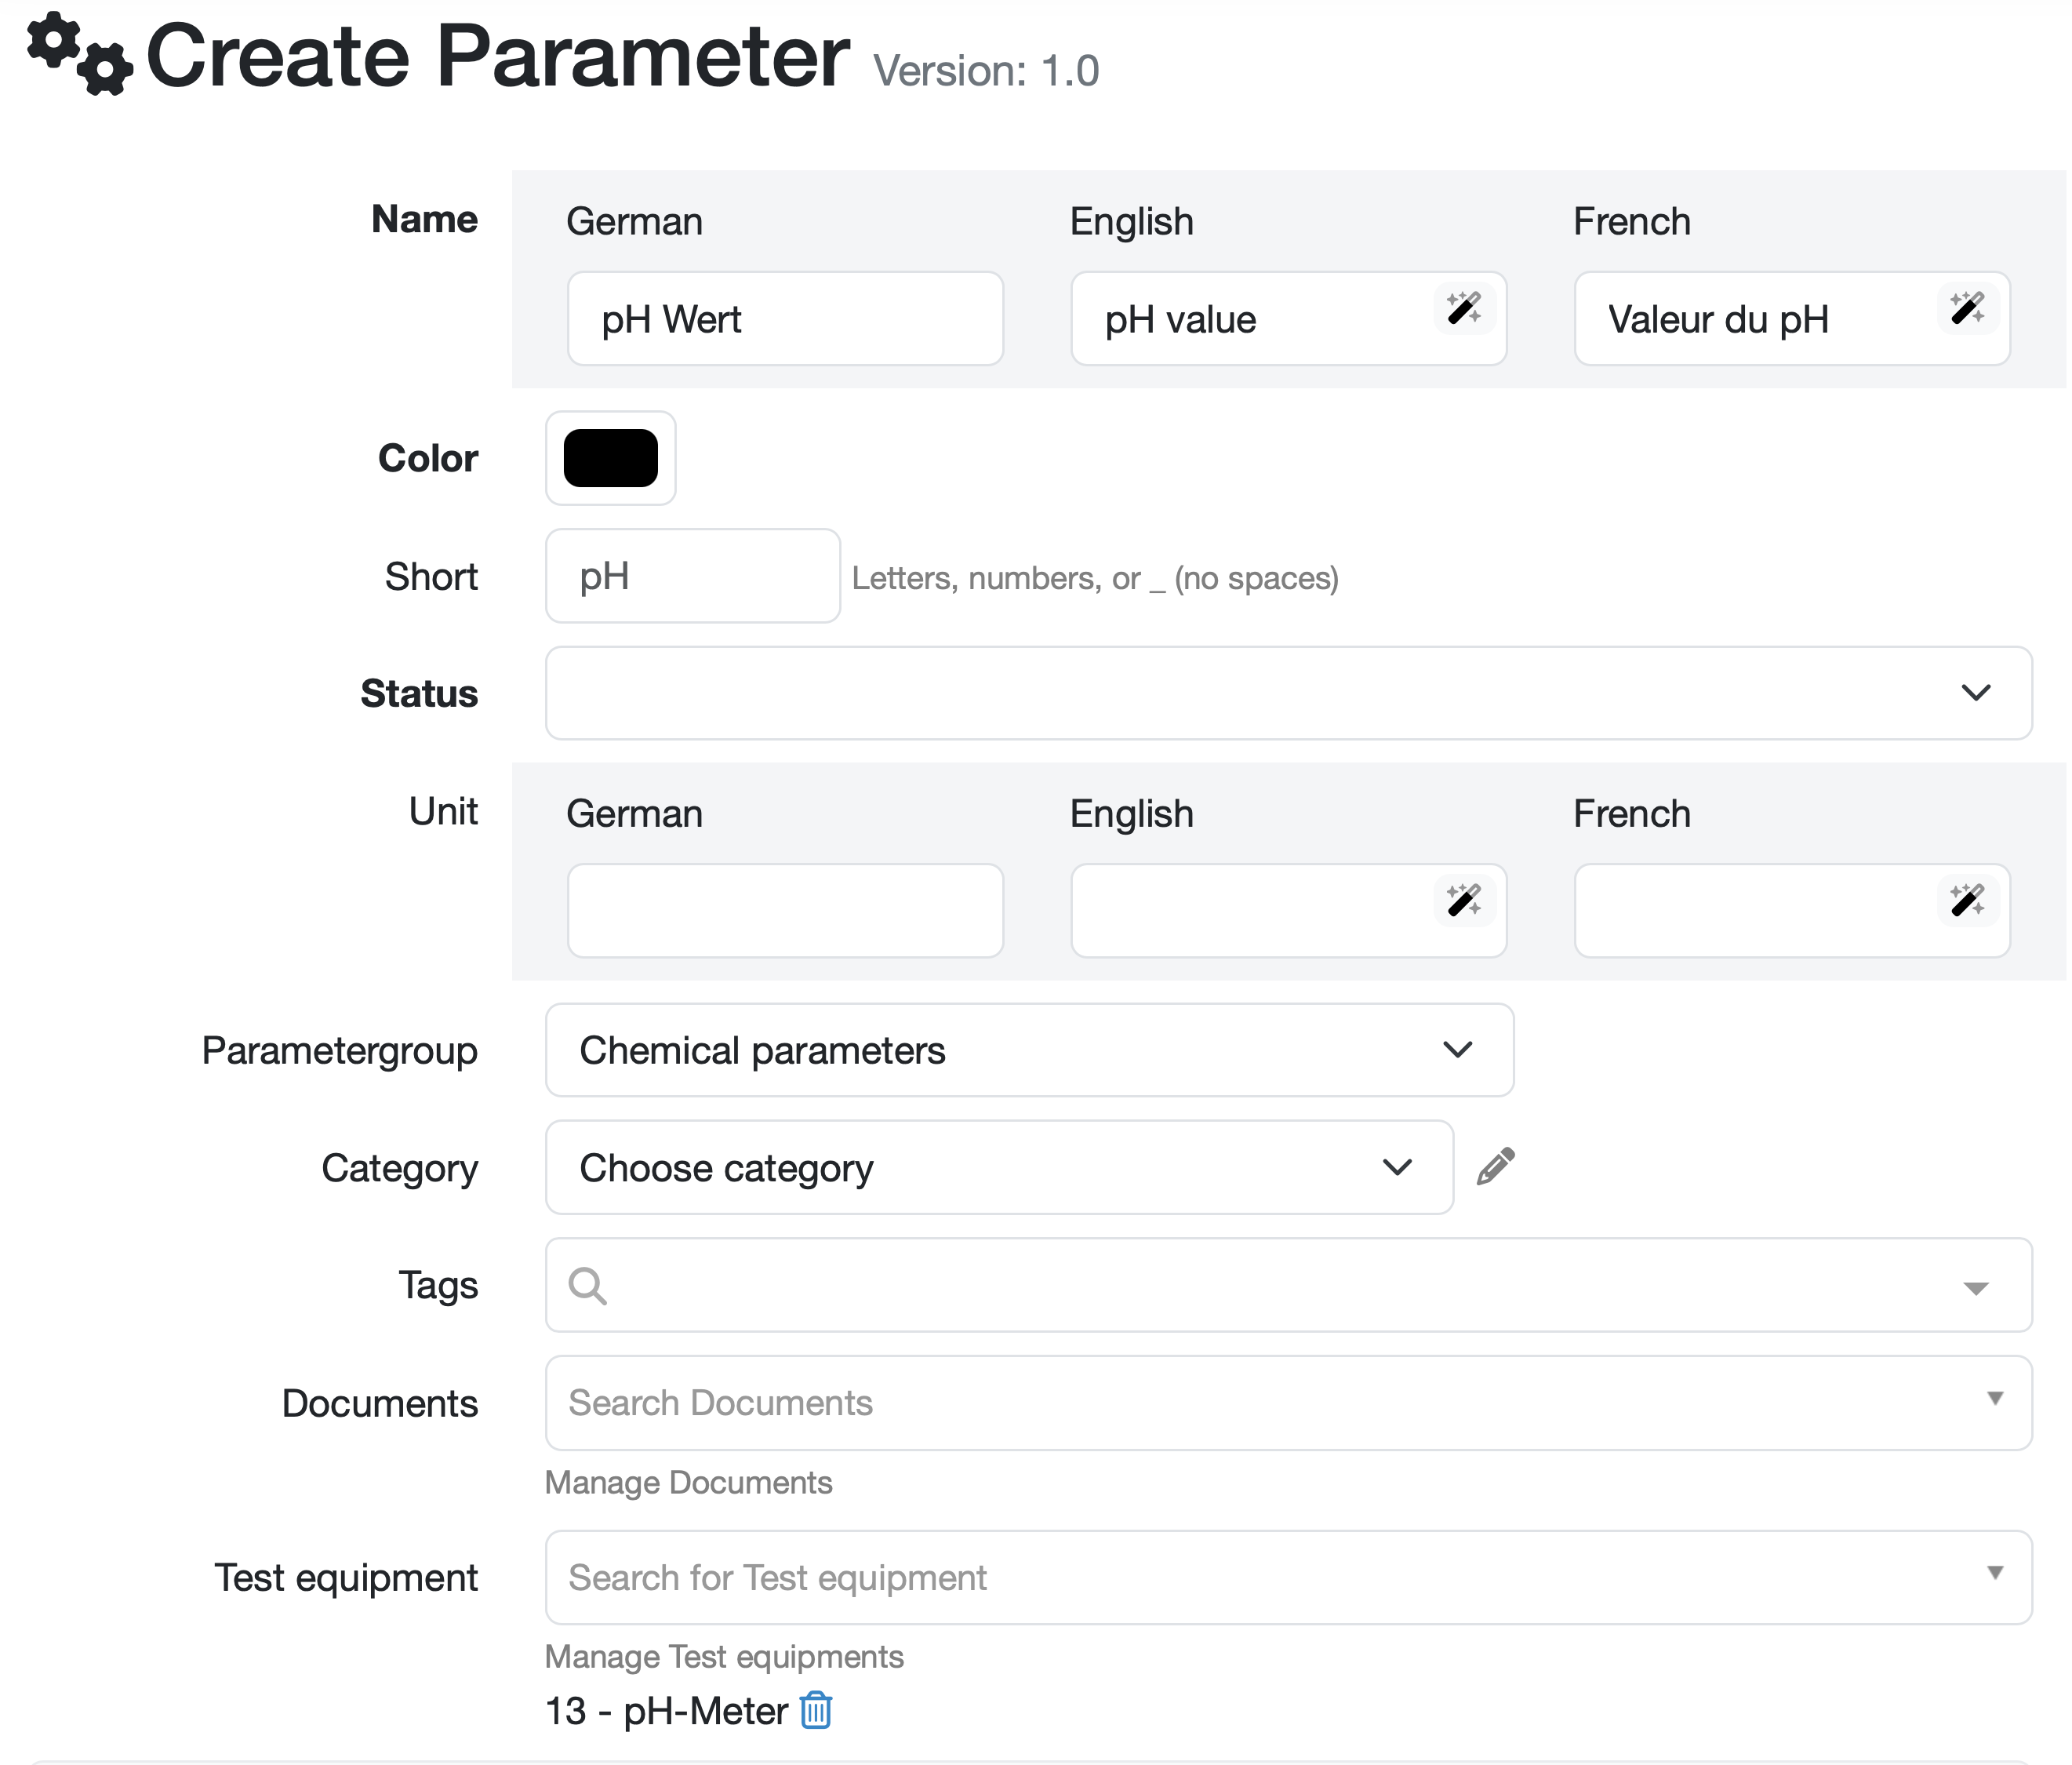Screen dimensions: 2072x1765
Task: Delete pH-Meter using trash icon
Action: click(x=816, y=1710)
